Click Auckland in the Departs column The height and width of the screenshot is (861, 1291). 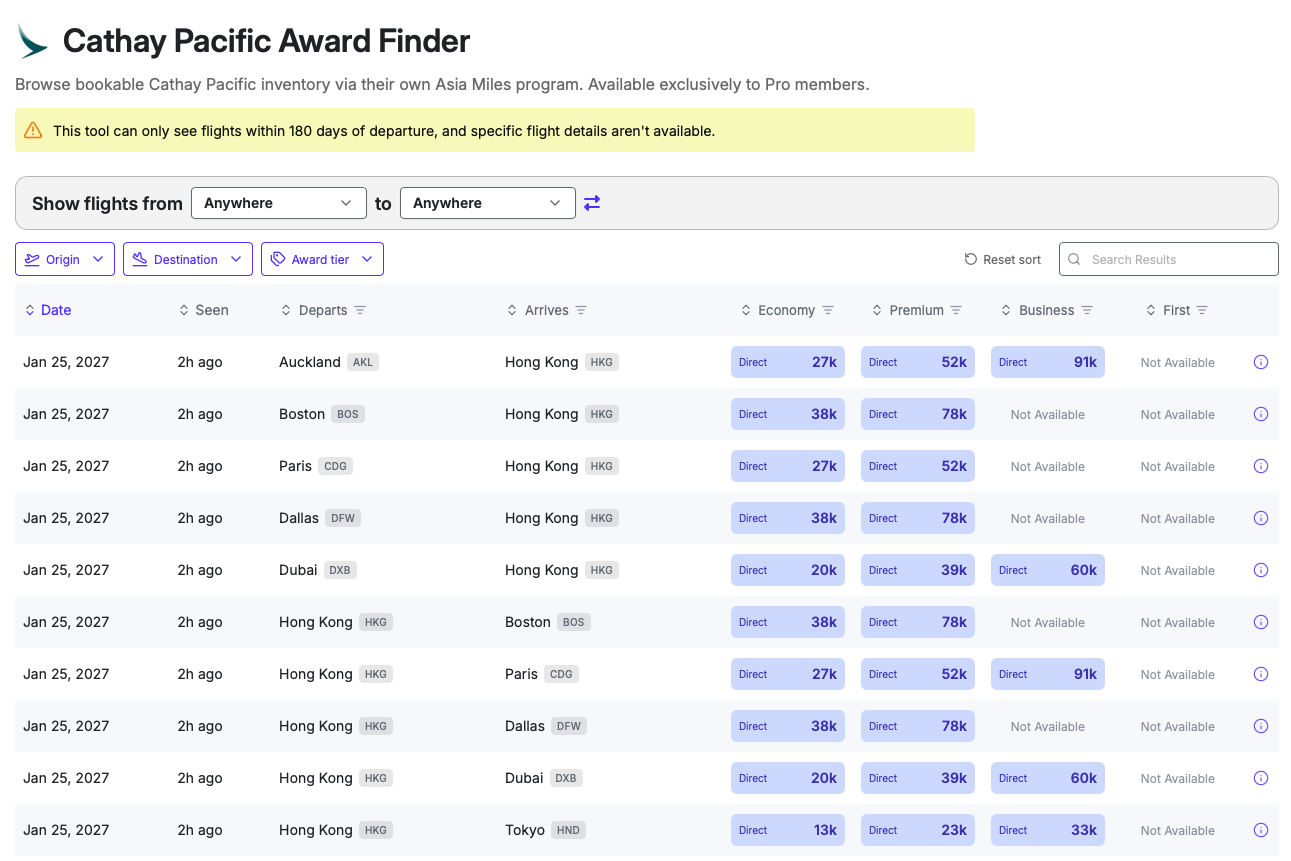[310, 362]
